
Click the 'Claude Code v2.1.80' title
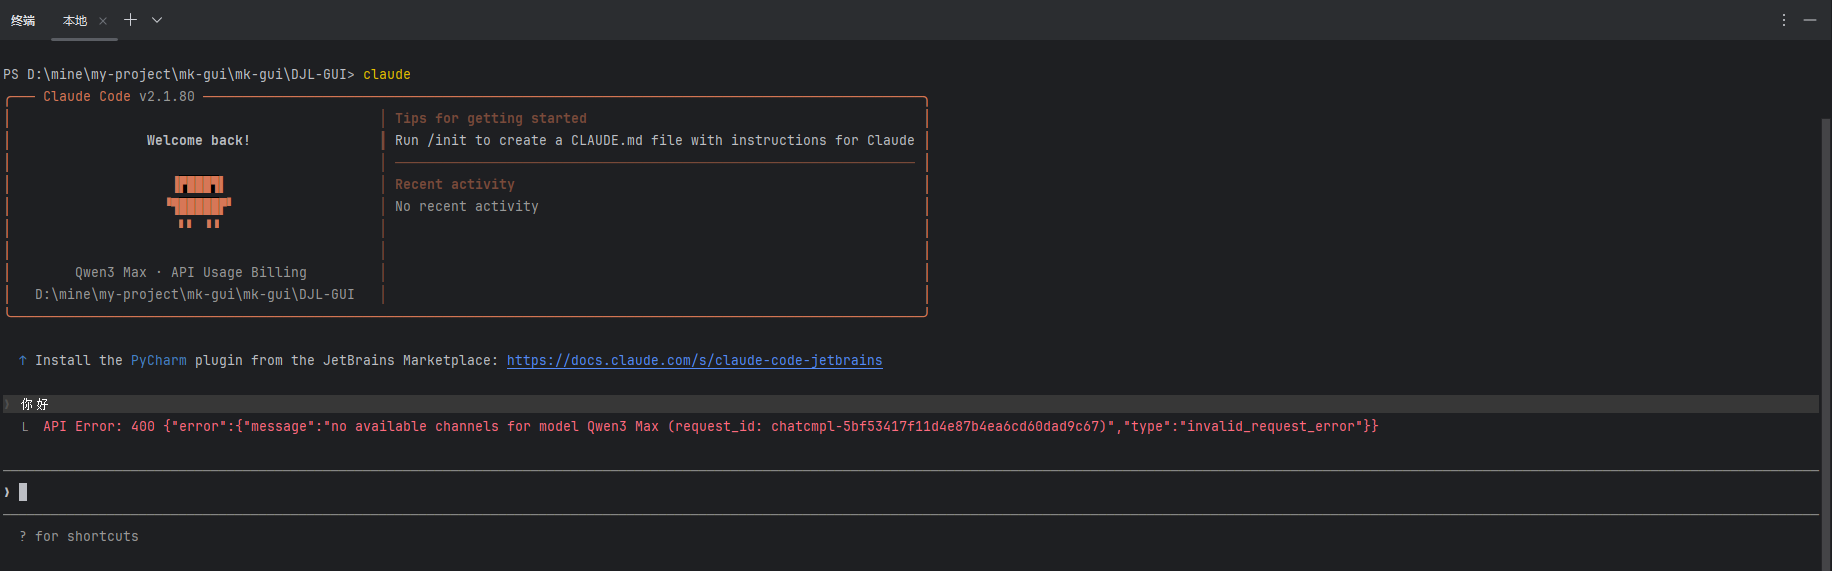[x=119, y=97]
